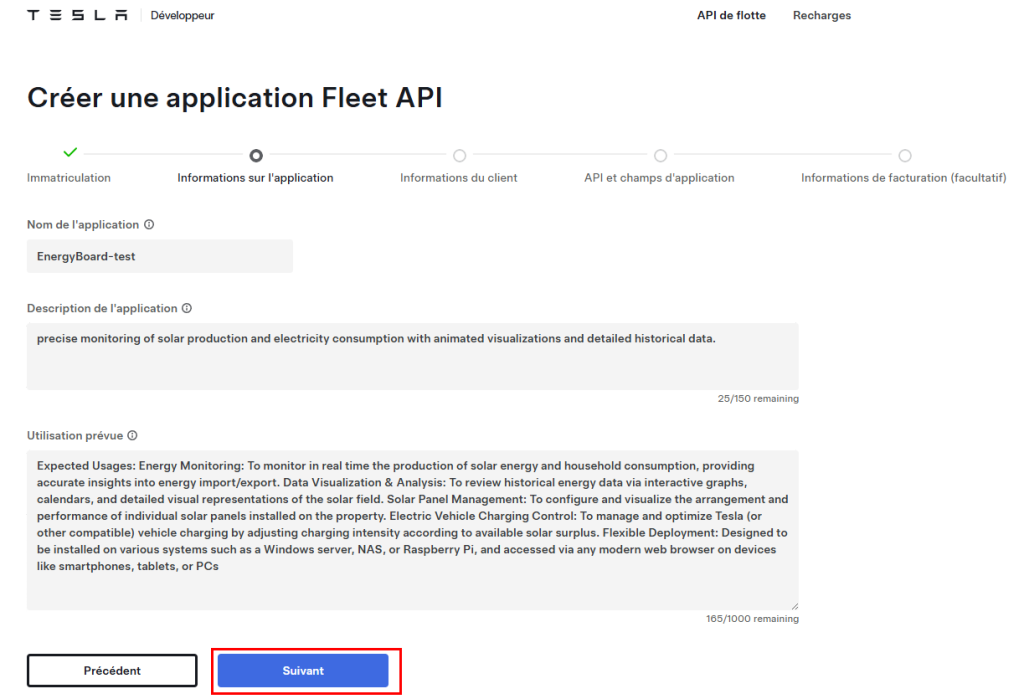The image size is (1024, 699).
Task: Focus the Utilisation prévue text area
Action: (413, 530)
